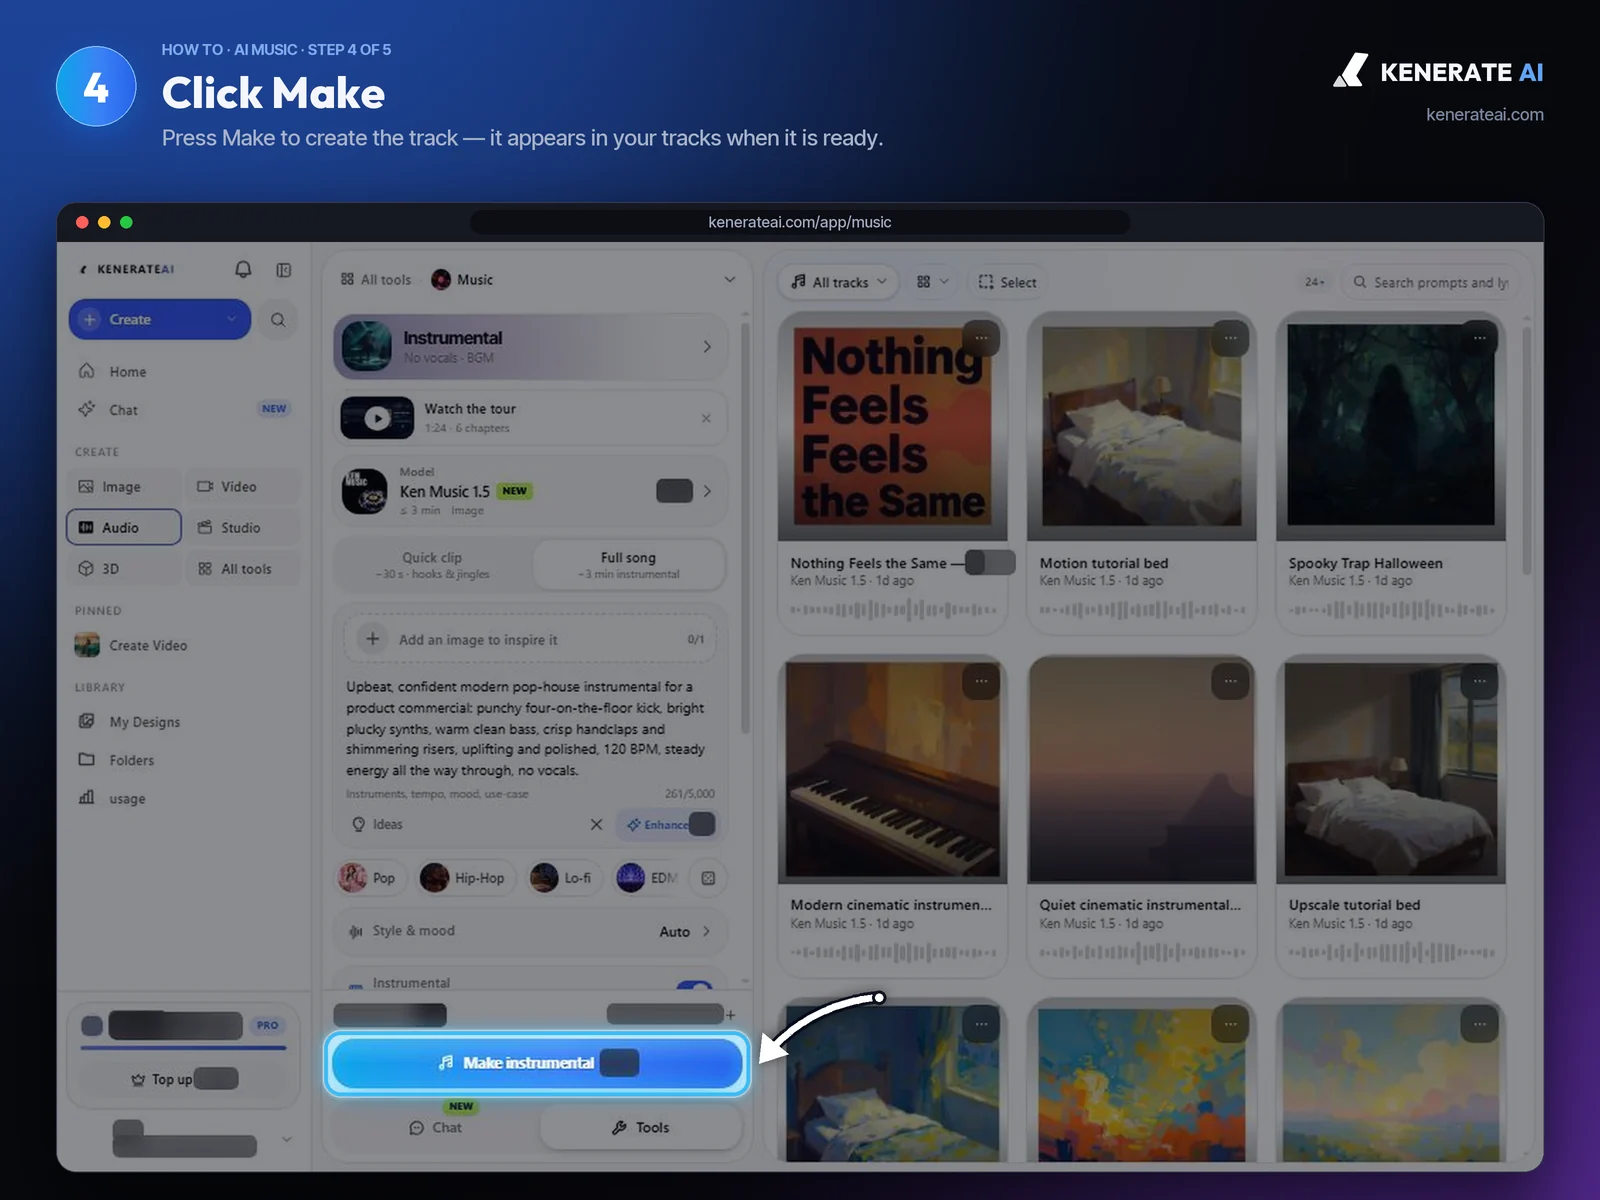The height and width of the screenshot is (1200, 1600).
Task: Expand Style & mood options
Action: pos(530,931)
